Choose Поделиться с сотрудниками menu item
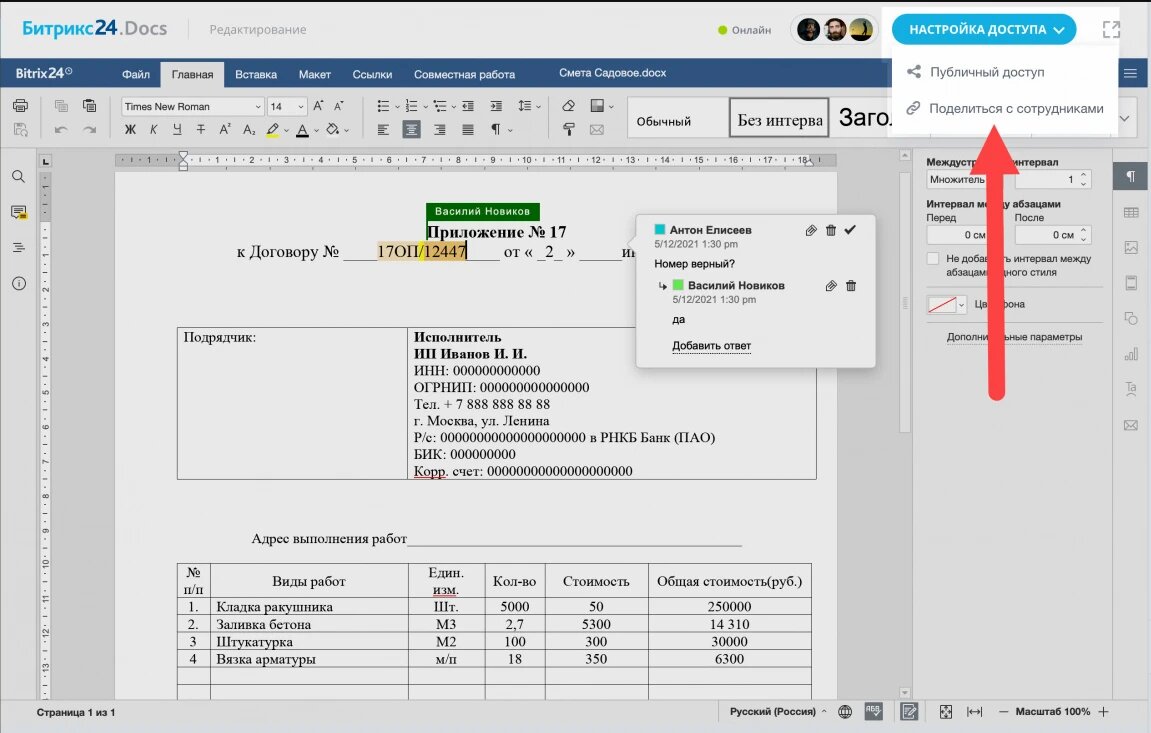This screenshot has width=1151, height=733. point(1004,108)
